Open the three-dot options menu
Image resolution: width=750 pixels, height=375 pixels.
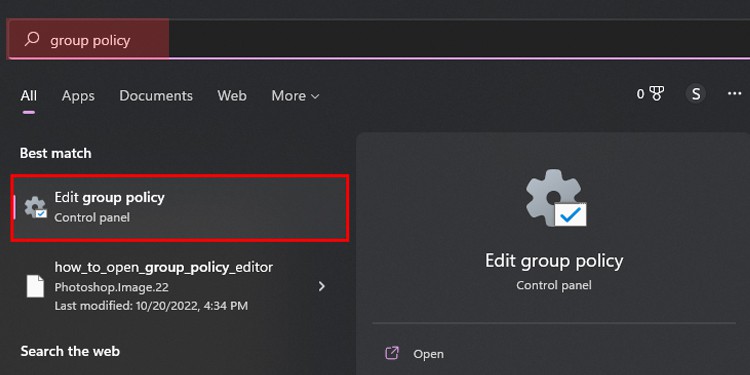point(734,94)
